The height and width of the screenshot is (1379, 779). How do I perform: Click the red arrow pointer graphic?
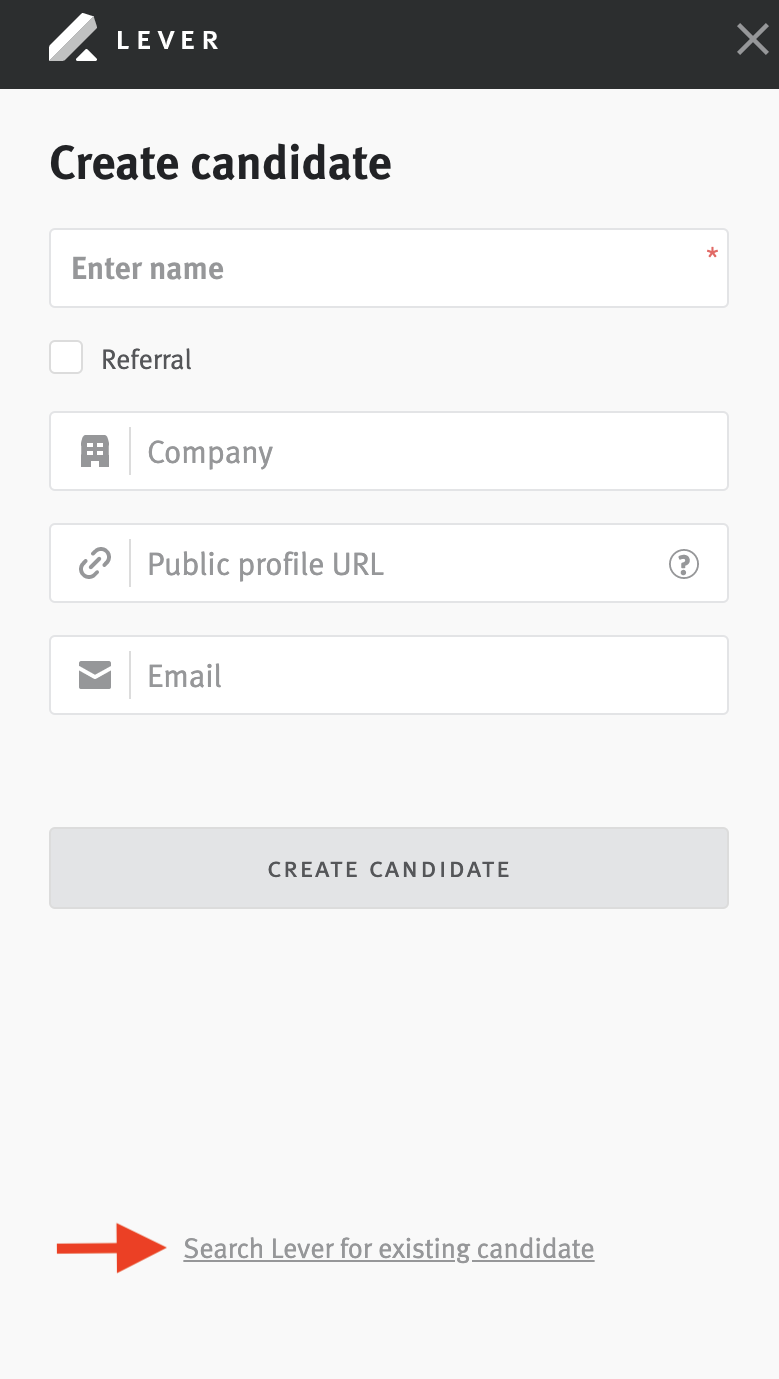tap(110, 1248)
